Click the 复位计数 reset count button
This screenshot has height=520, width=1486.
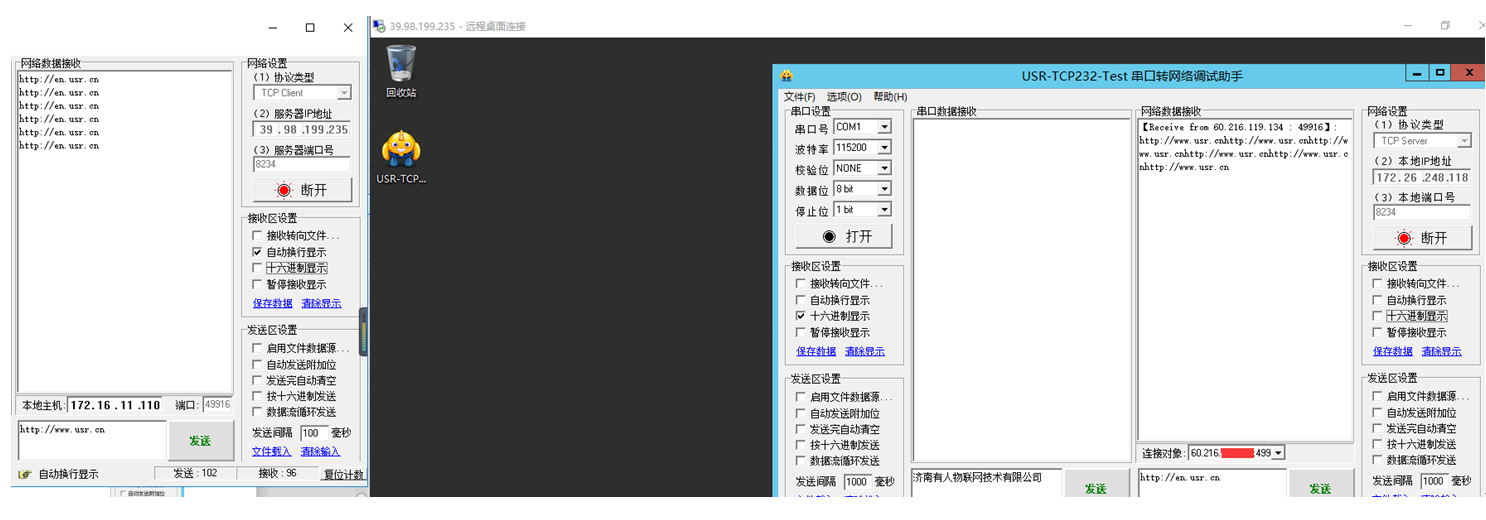[343, 474]
